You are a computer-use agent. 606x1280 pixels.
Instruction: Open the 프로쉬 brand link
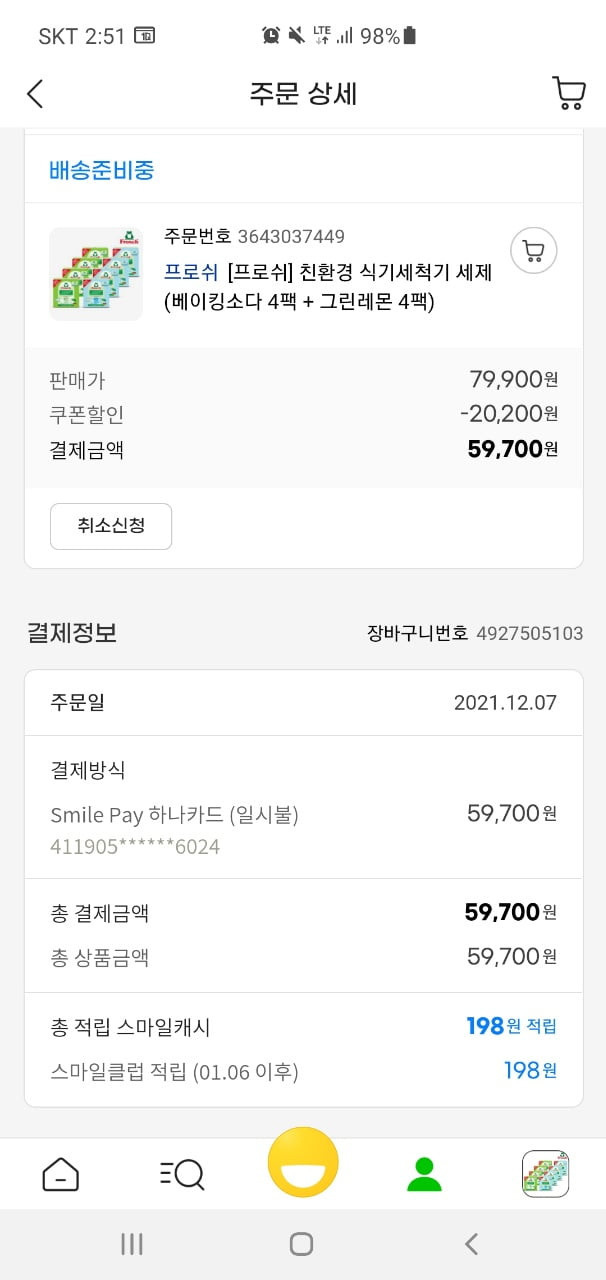click(190, 270)
